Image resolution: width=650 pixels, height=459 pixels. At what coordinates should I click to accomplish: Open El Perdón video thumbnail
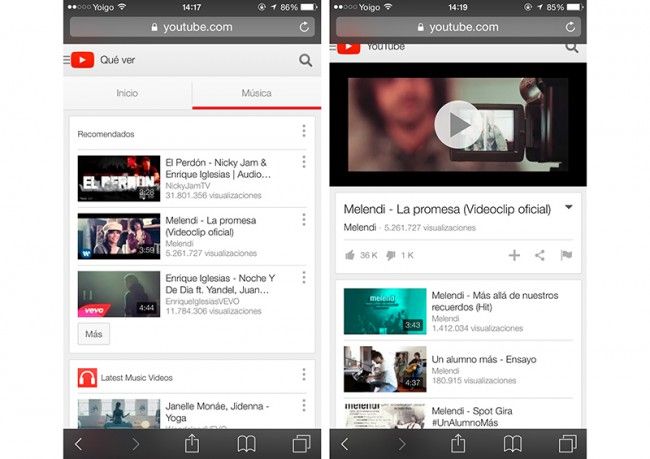[x=119, y=179]
